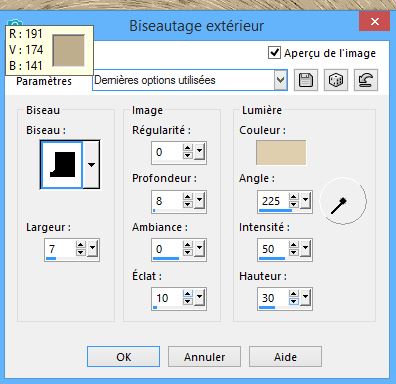Toggle the Aperçu de l'image checkbox
Image resolution: width=396 pixels, height=384 pixels.
(274, 53)
